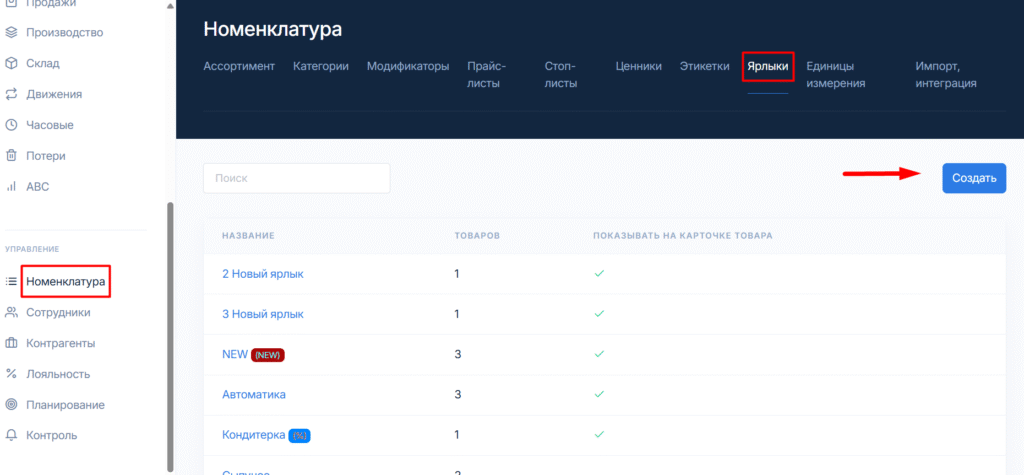Open the Единицы измерения tab
Screen dimensions: 1024x475
coord(836,75)
